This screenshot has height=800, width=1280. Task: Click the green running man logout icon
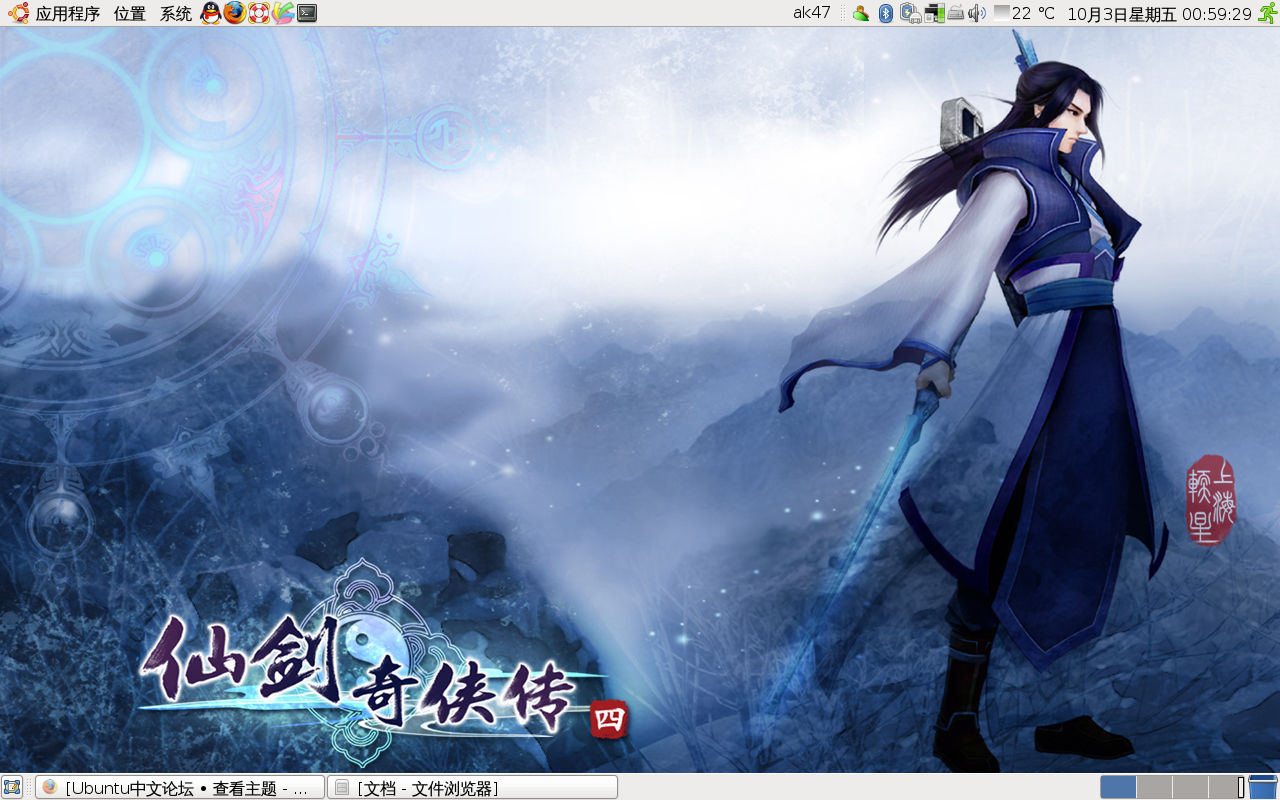click(x=1267, y=13)
